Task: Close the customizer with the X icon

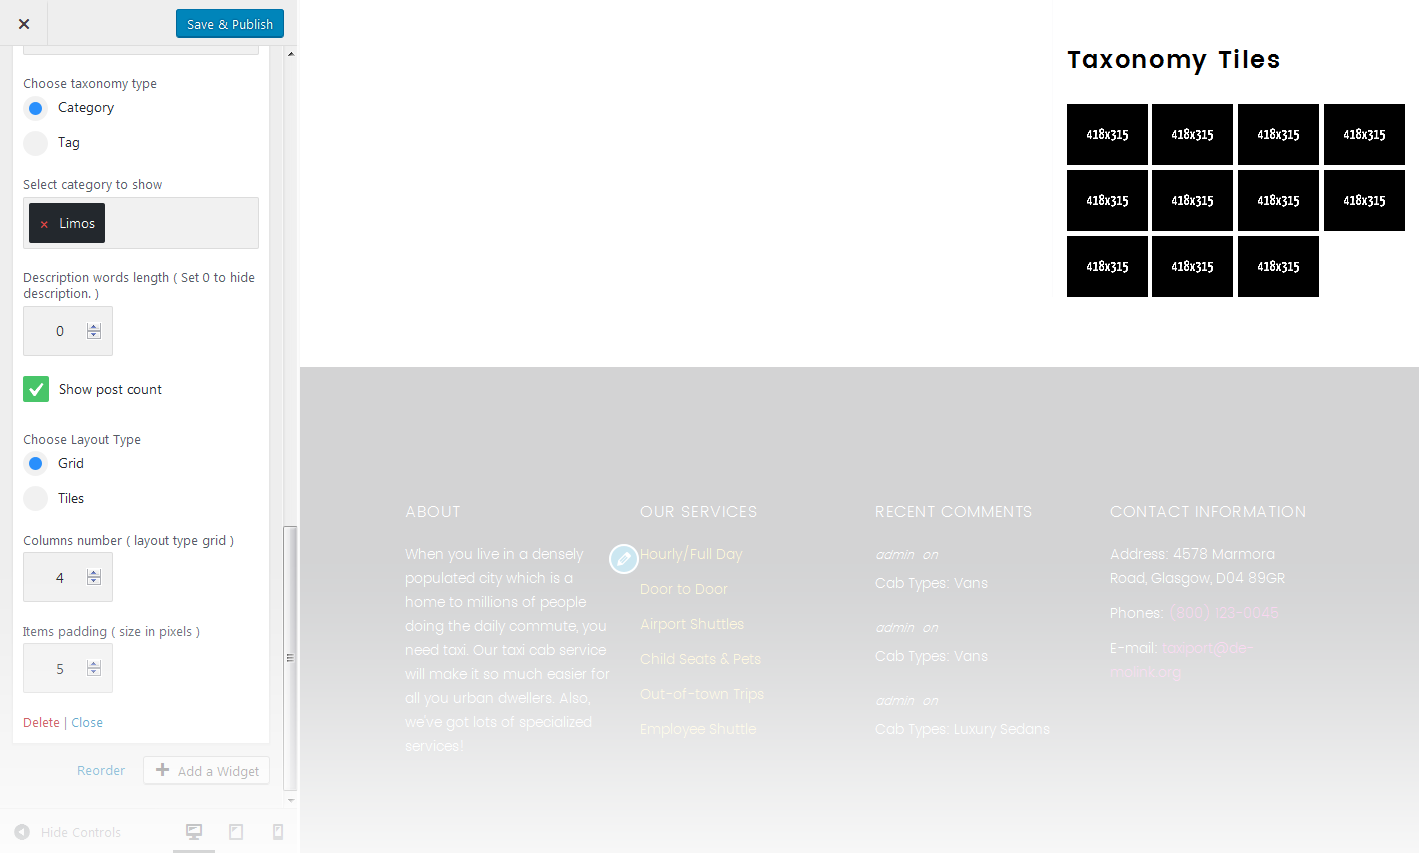Action: point(23,23)
